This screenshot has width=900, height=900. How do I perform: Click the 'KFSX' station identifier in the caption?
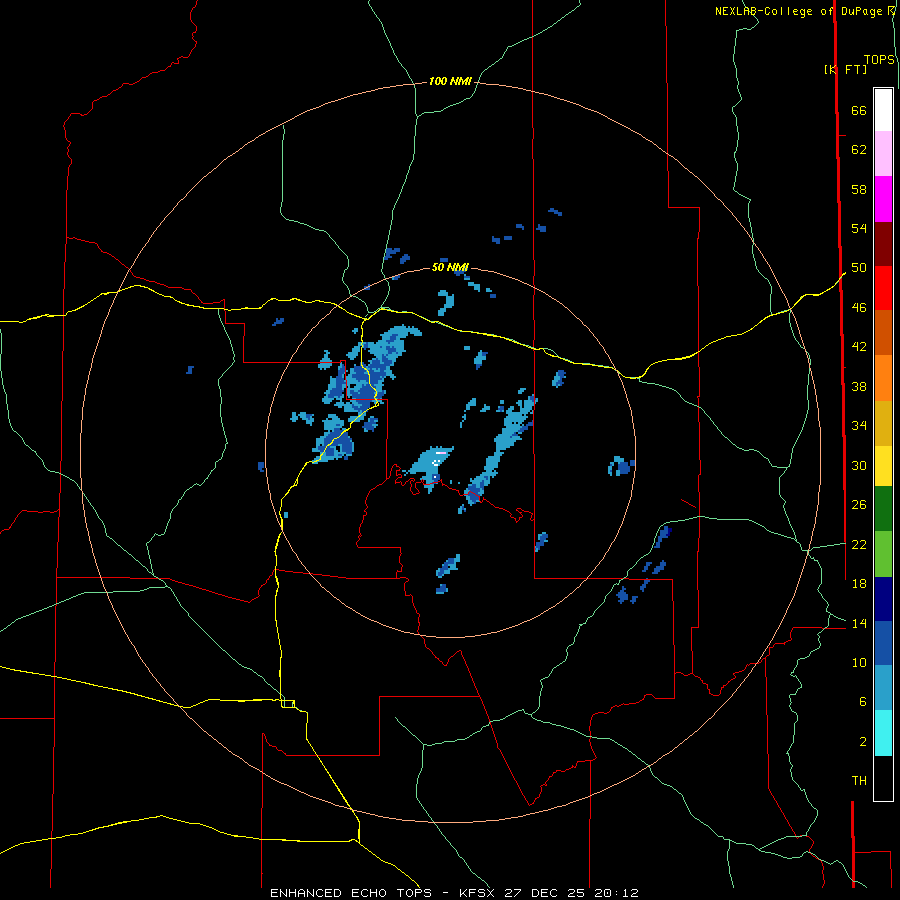(476, 893)
